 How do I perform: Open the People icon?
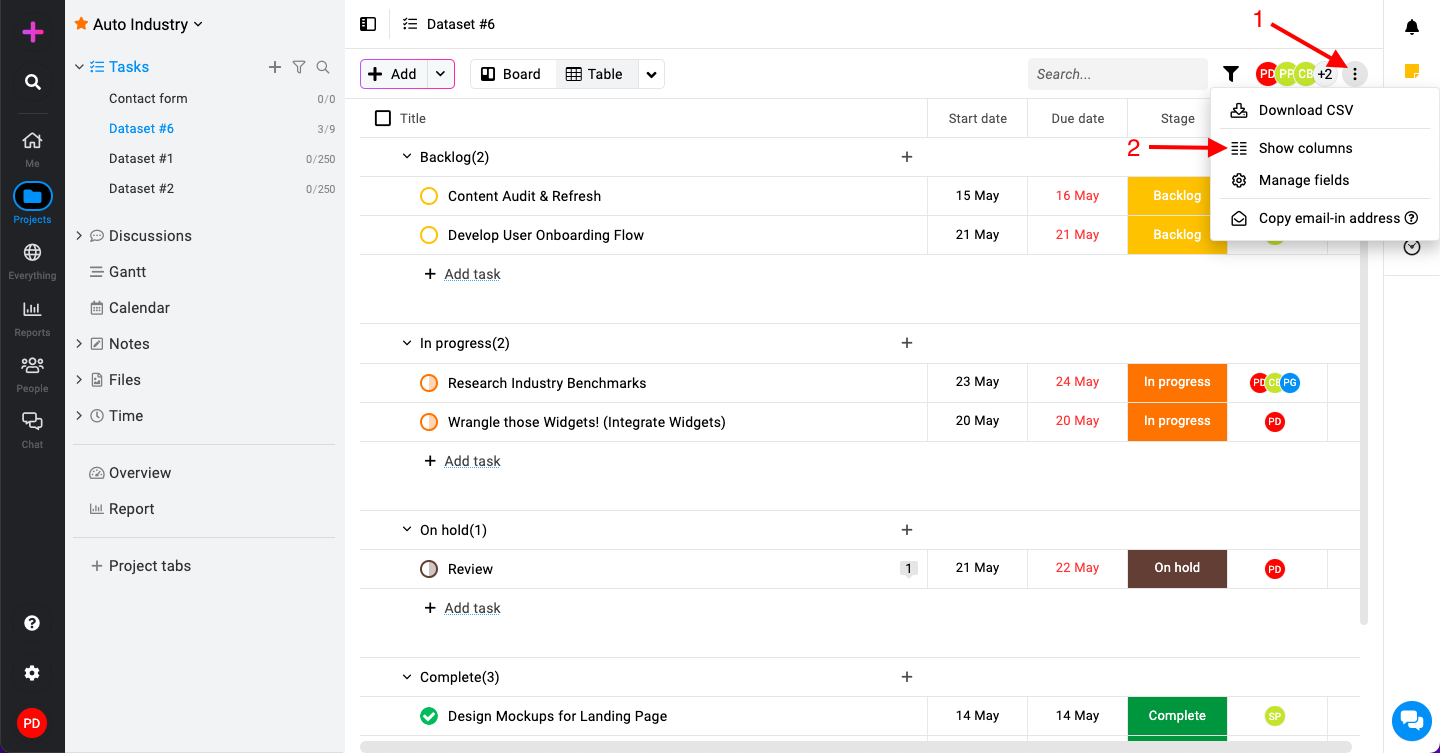(x=33, y=365)
